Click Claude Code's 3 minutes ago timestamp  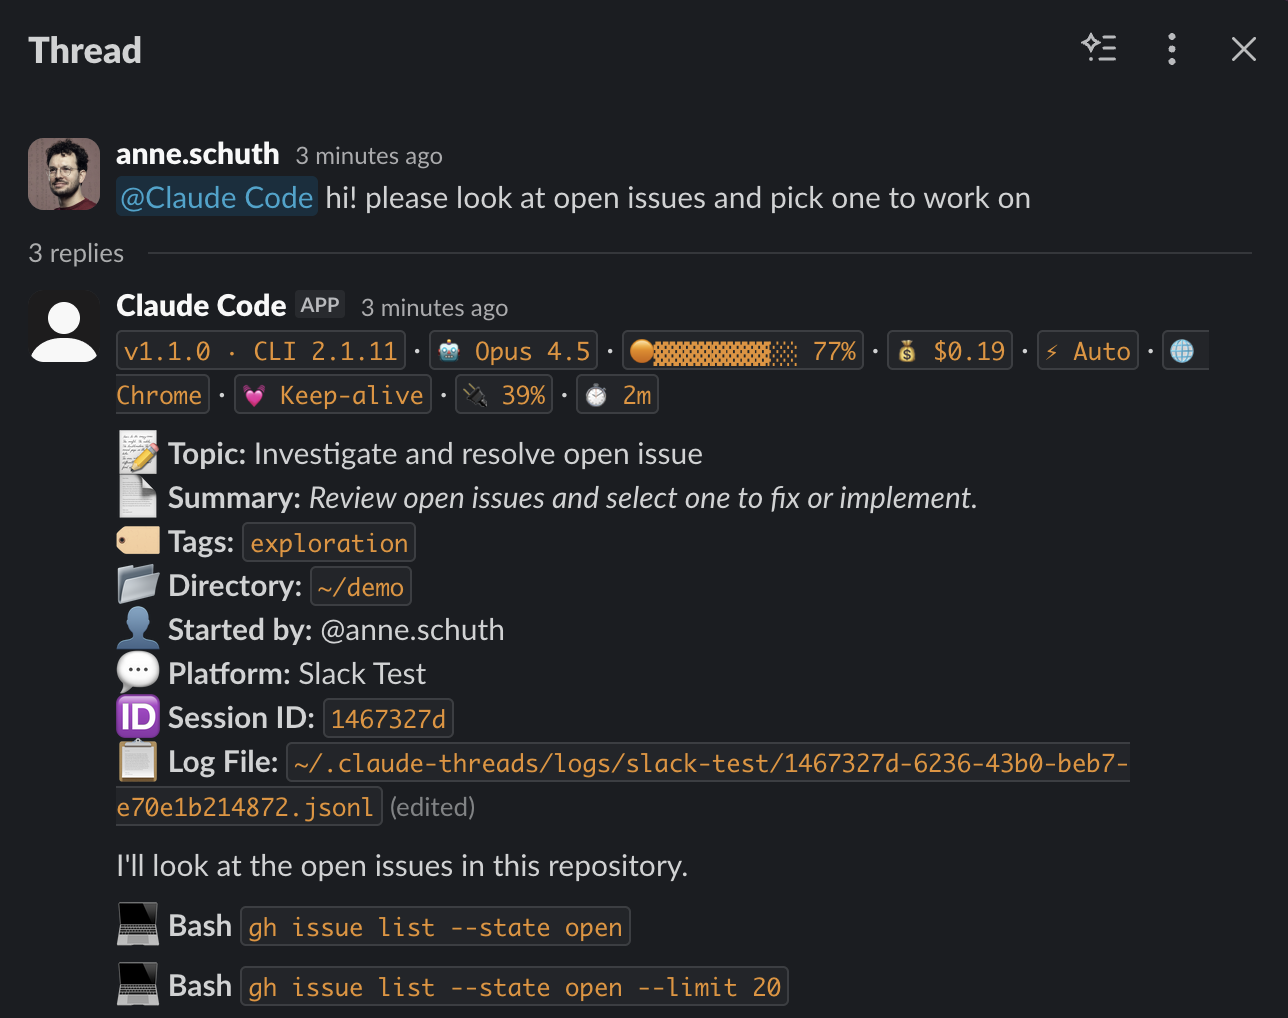(434, 308)
